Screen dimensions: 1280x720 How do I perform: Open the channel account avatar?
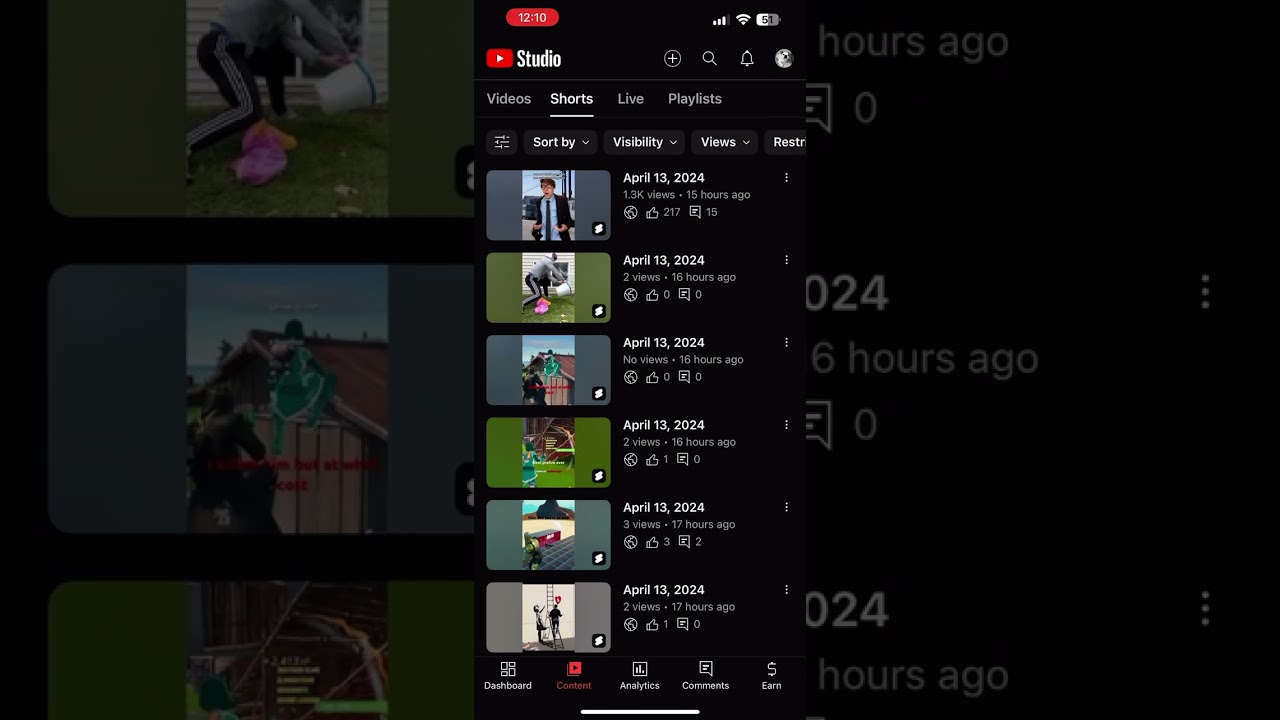[x=784, y=59]
